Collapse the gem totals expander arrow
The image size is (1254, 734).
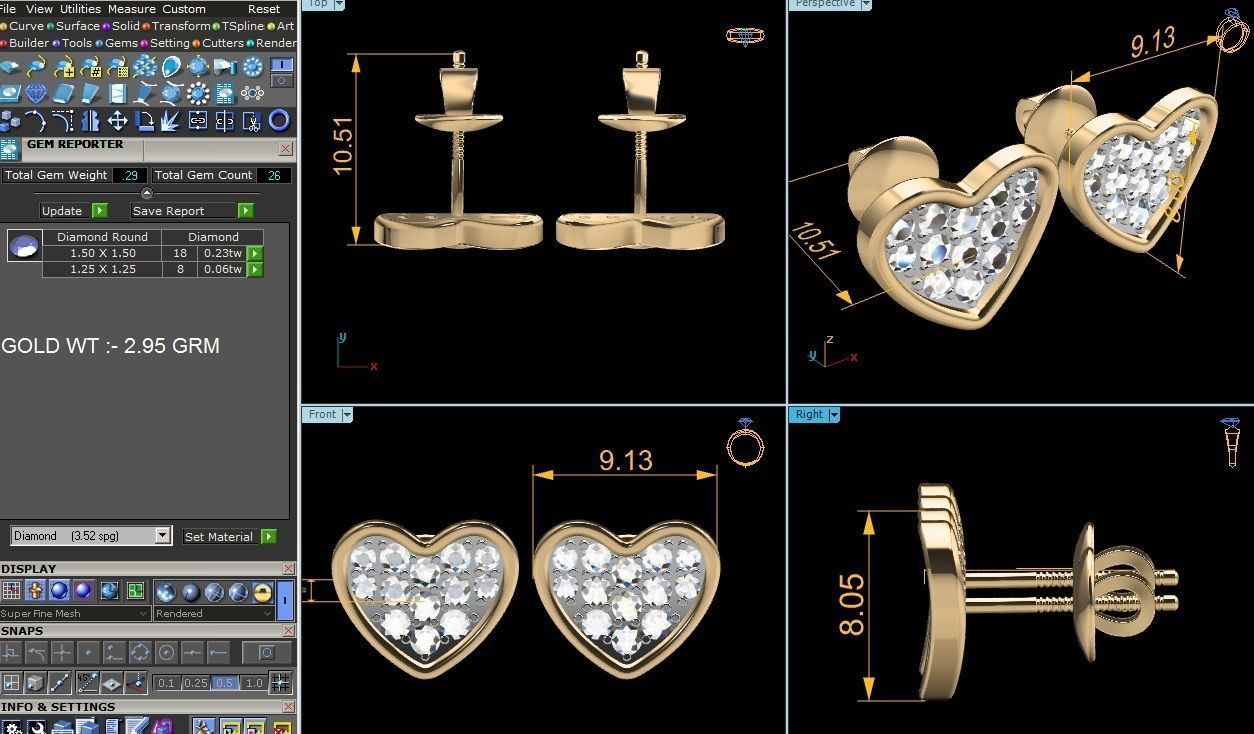coord(147,193)
